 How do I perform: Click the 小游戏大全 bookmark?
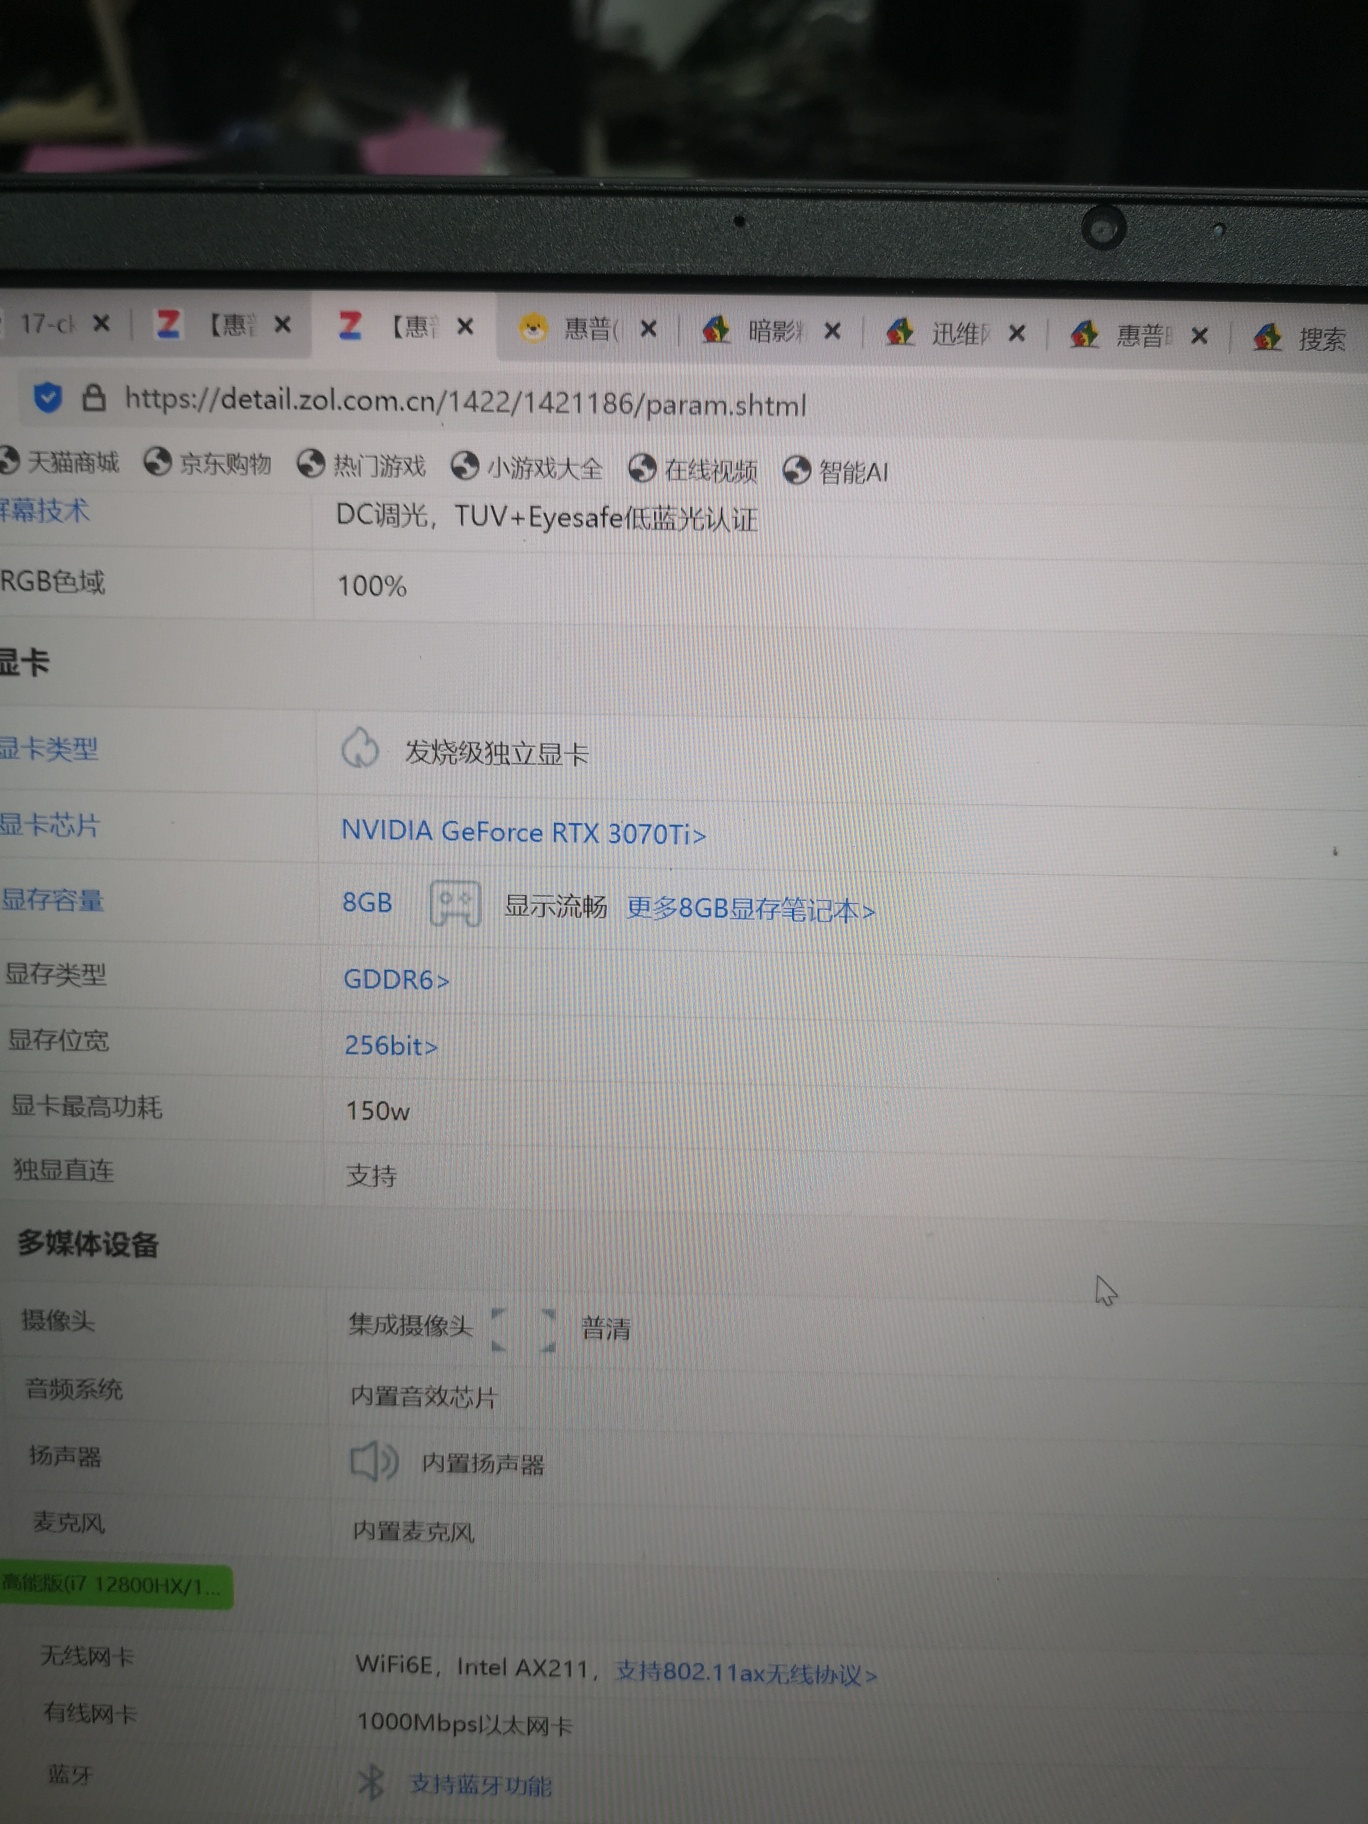(528, 468)
